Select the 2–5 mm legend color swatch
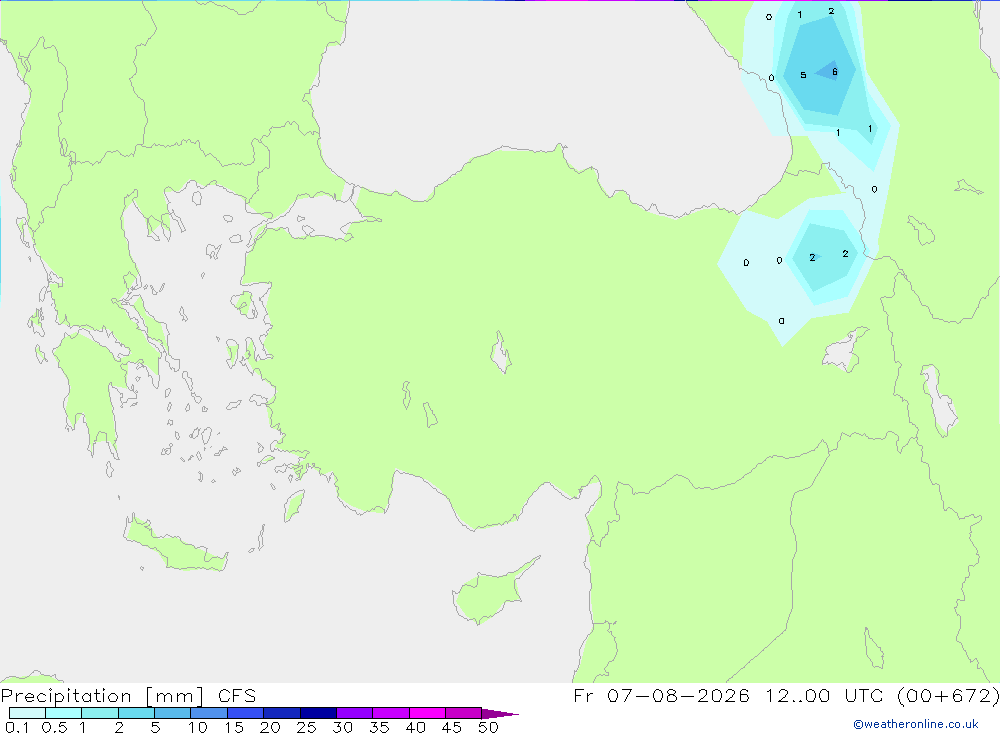The height and width of the screenshot is (733, 1000). [x=136, y=713]
